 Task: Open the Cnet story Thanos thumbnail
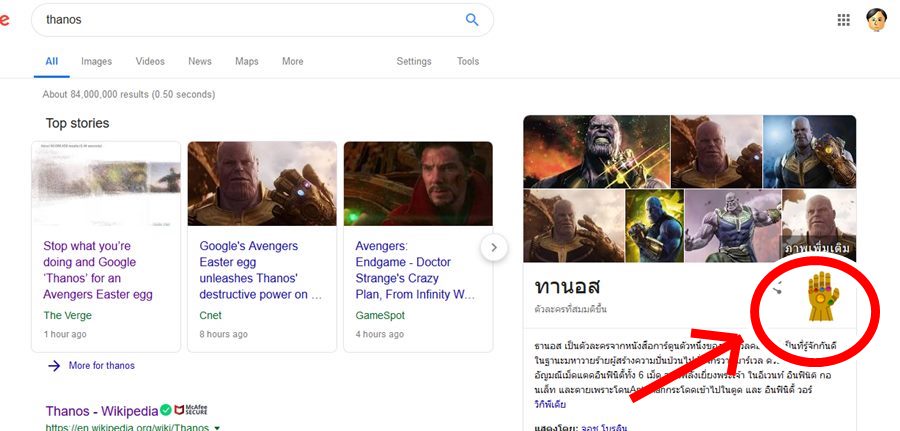[262, 184]
